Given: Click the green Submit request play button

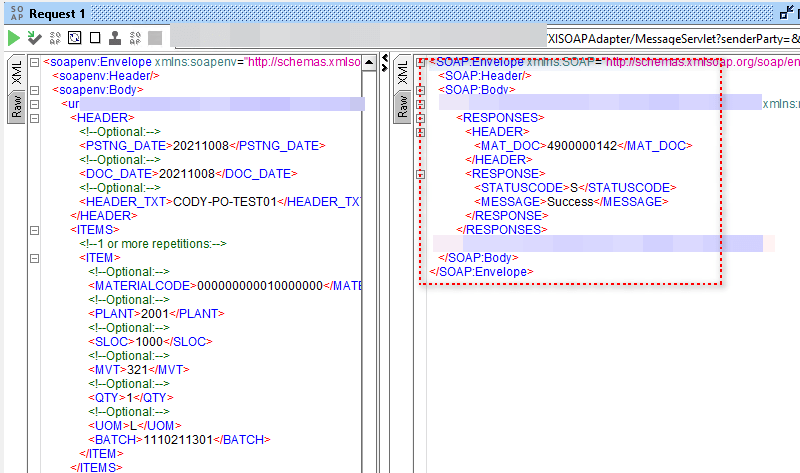Looking at the screenshot, I should tap(14, 38).
